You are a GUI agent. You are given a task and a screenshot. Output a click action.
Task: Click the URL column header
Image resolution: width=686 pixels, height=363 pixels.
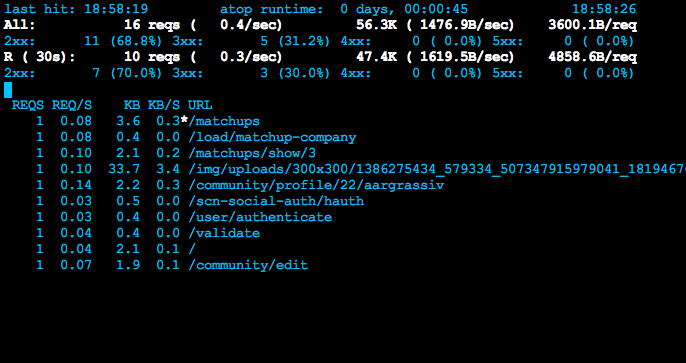pyautogui.click(x=200, y=105)
